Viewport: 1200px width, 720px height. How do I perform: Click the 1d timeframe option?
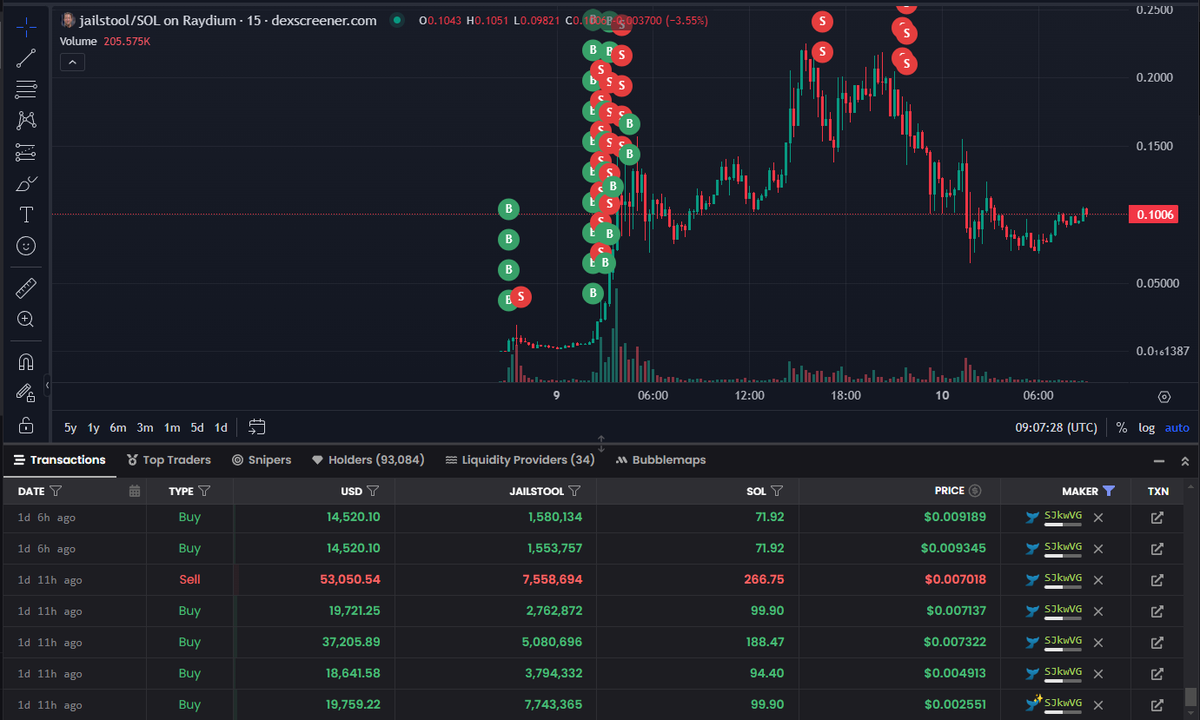click(x=220, y=426)
